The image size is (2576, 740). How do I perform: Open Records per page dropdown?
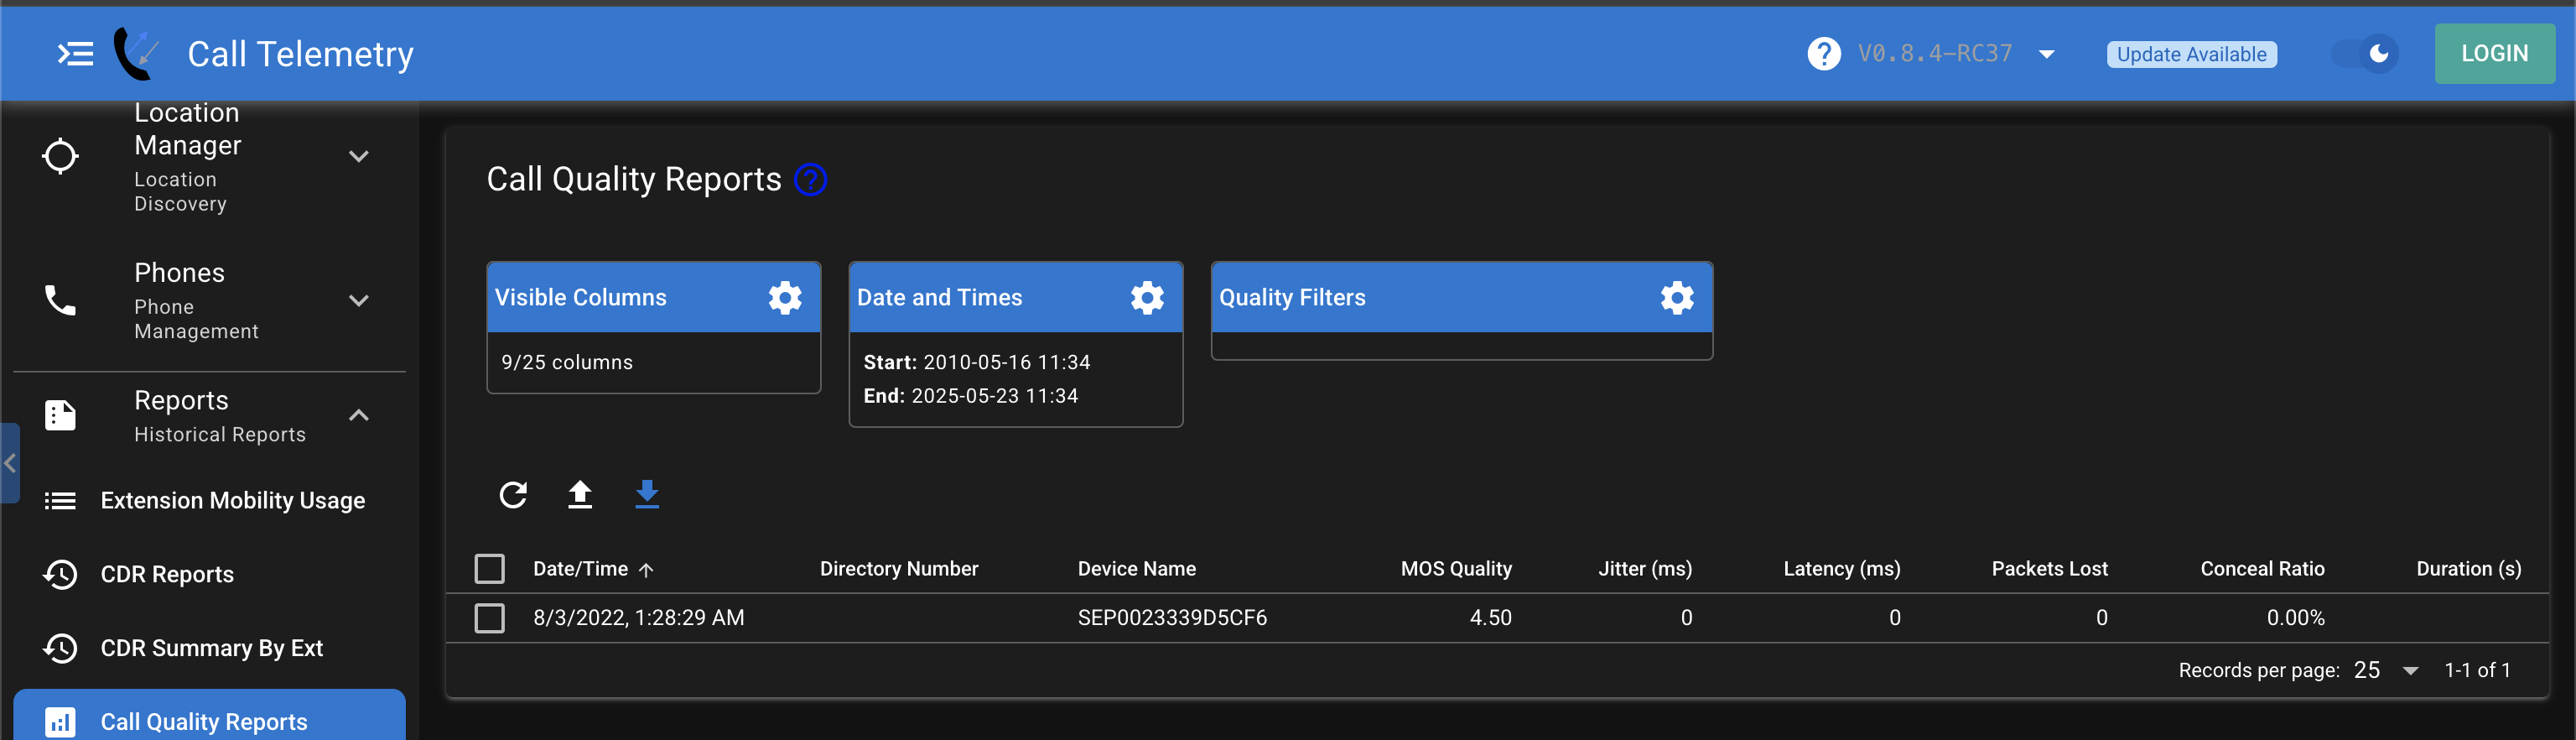tap(2386, 670)
